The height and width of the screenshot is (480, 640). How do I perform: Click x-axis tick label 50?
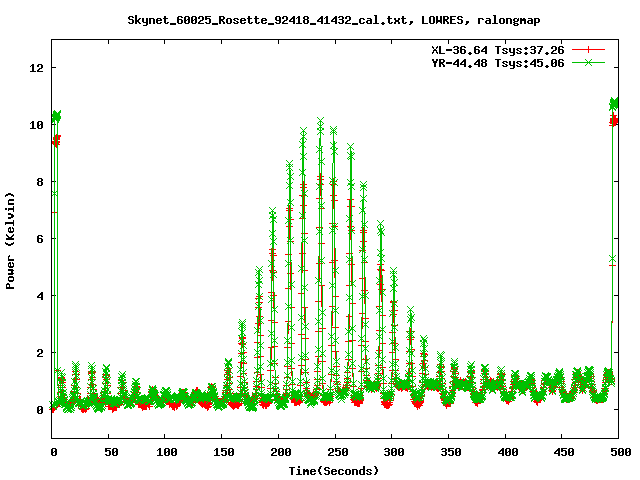(x=111, y=452)
